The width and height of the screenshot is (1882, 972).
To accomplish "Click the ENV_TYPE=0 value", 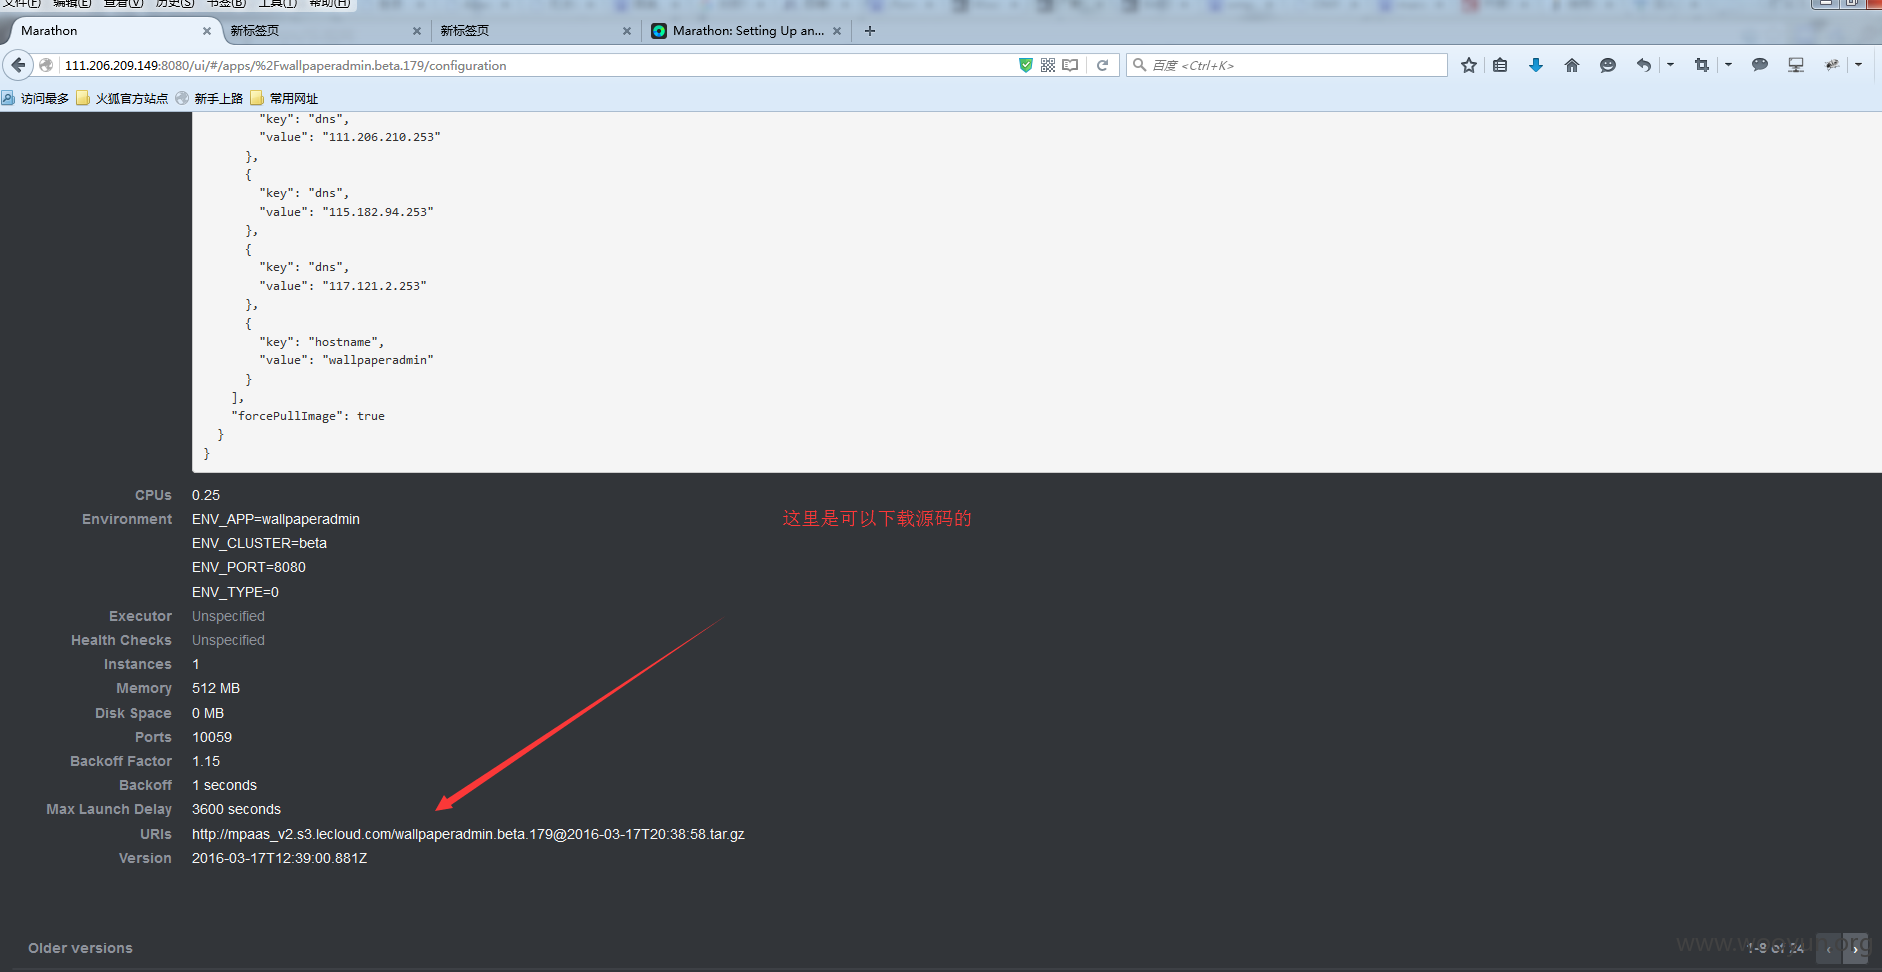I will coord(235,592).
